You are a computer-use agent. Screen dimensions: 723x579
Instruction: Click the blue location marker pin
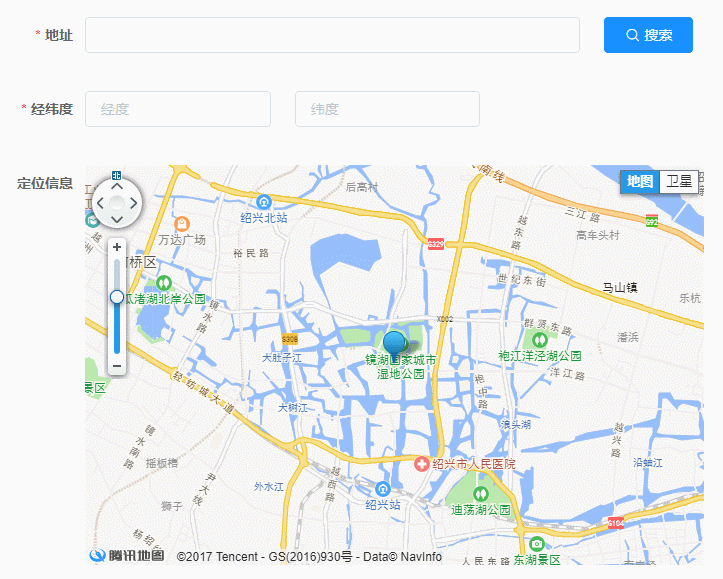tap(395, 344)
